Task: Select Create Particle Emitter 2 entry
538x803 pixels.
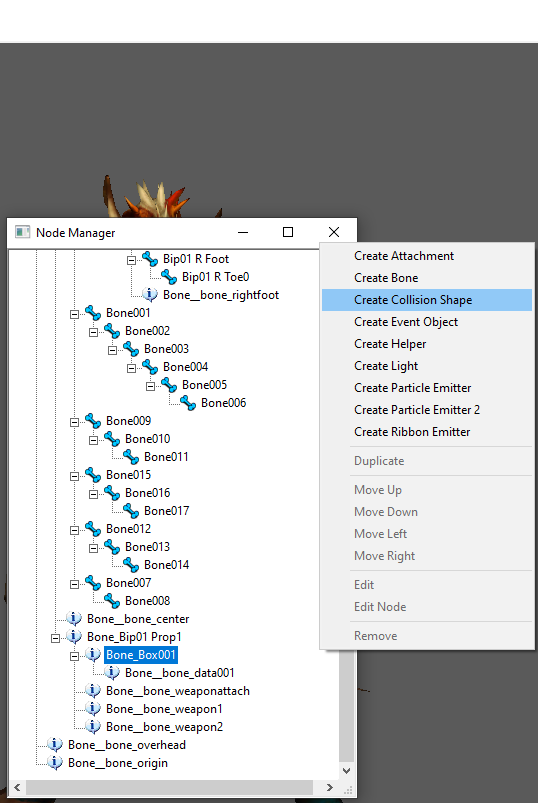Action: [x=427, y=410]
